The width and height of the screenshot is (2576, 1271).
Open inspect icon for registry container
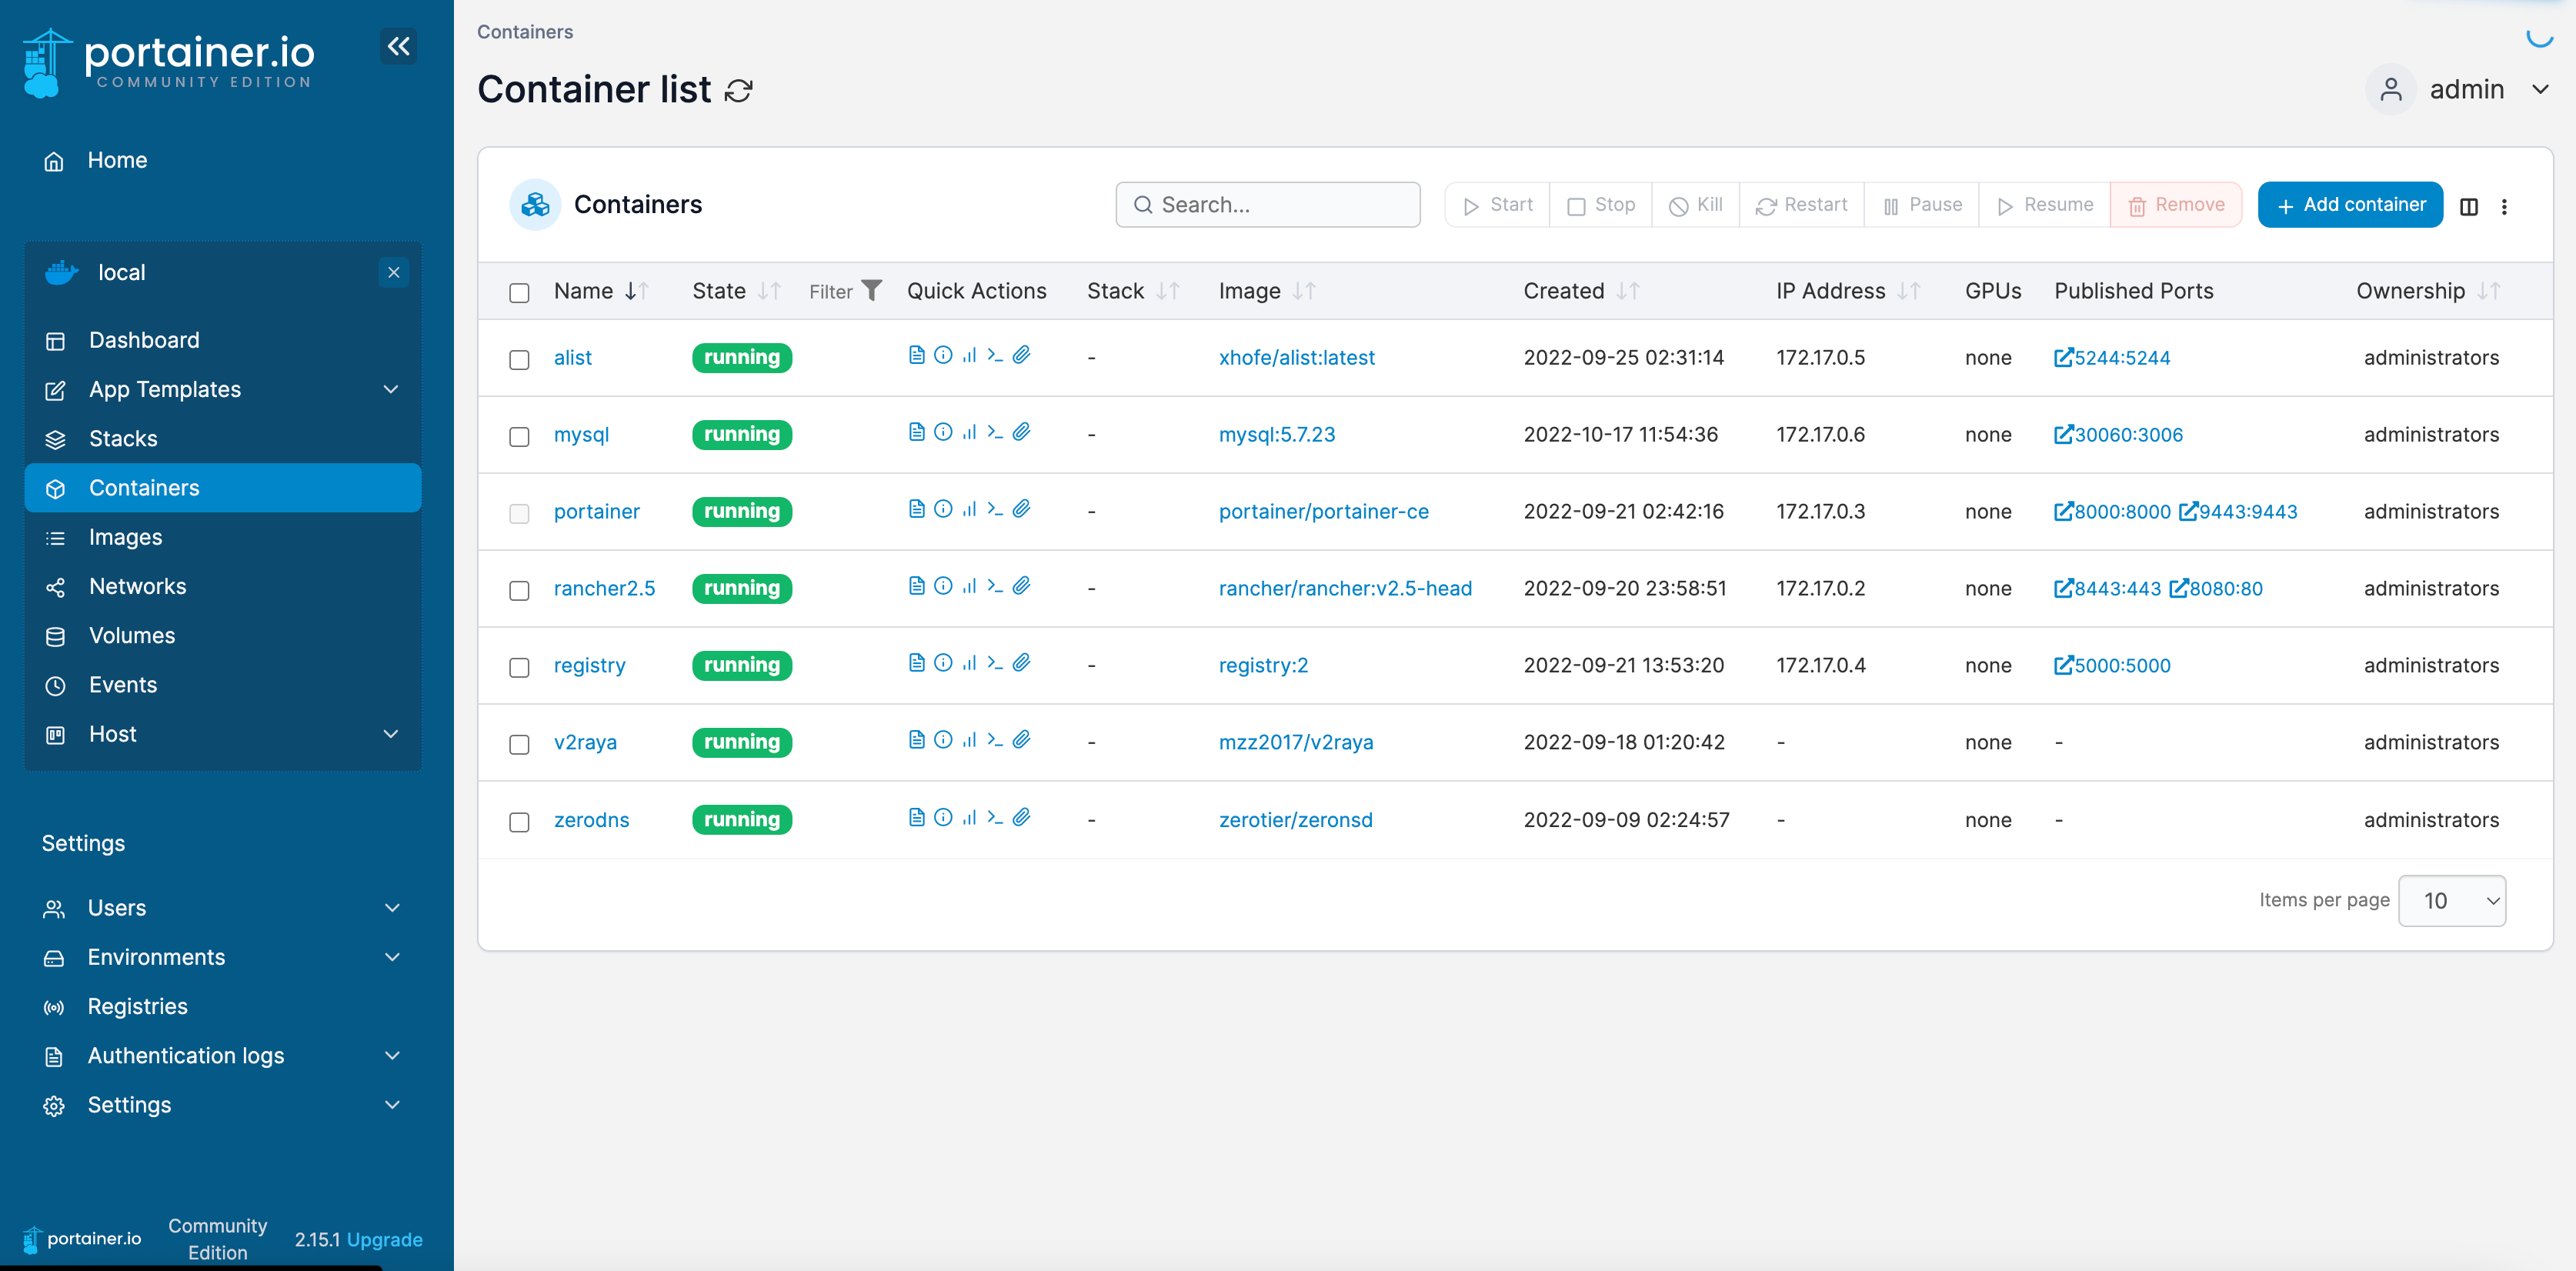point(943,663)
